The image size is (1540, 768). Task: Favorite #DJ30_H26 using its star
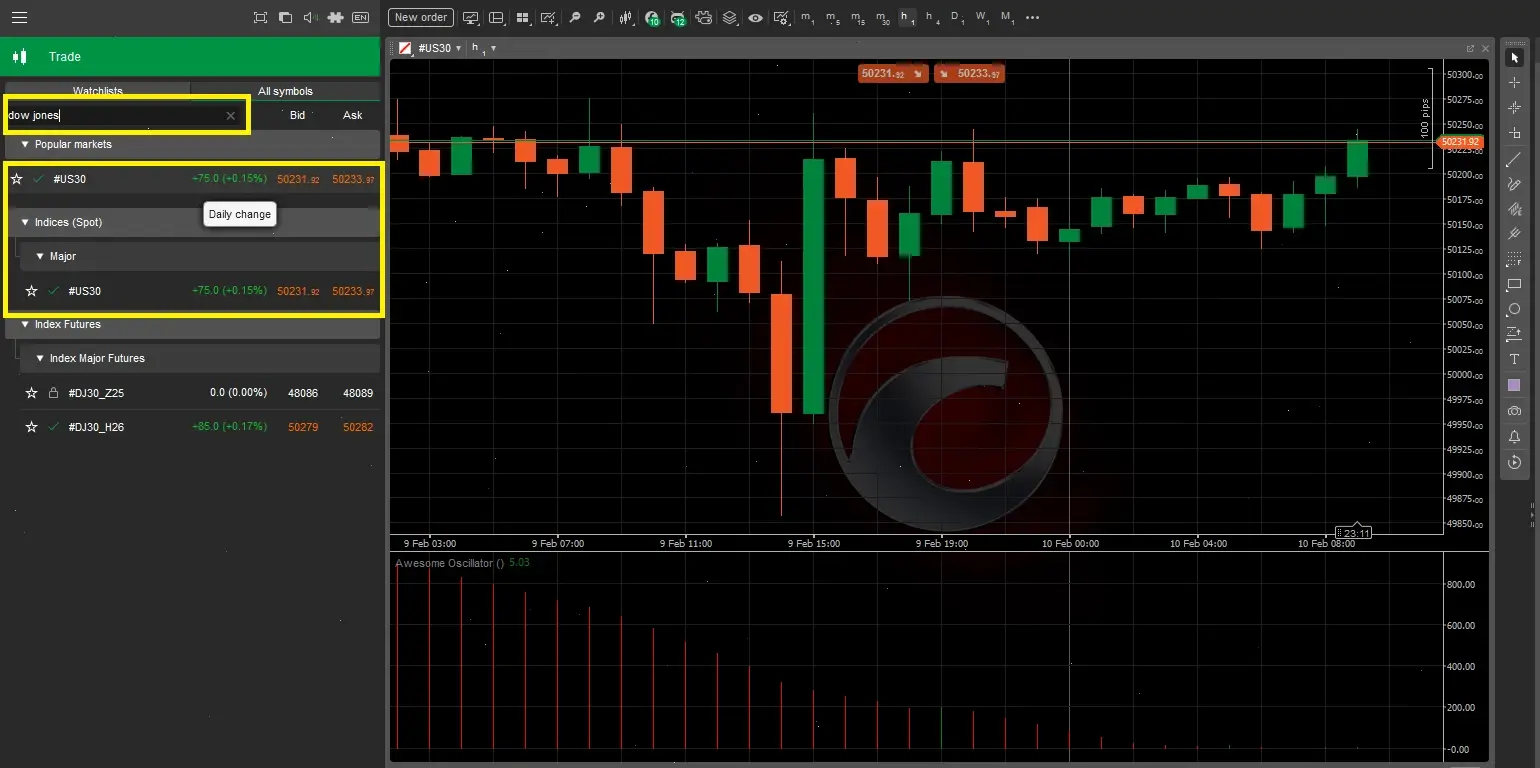30,426
